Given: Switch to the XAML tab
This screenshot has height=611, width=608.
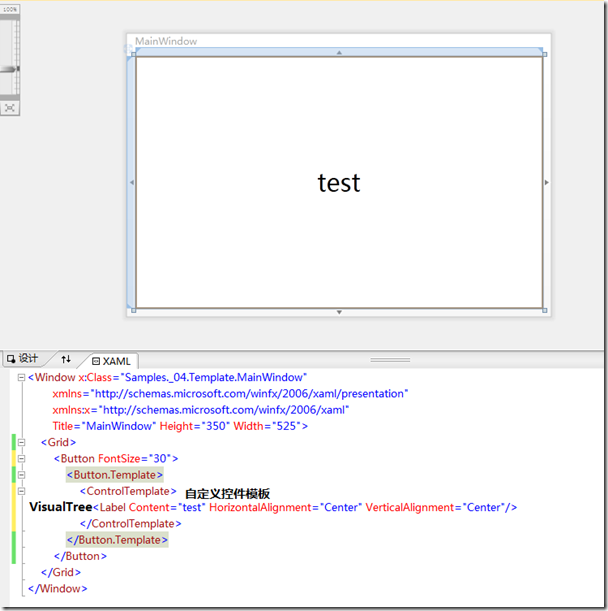Looking at the screenshot, I should coord(111,361).
